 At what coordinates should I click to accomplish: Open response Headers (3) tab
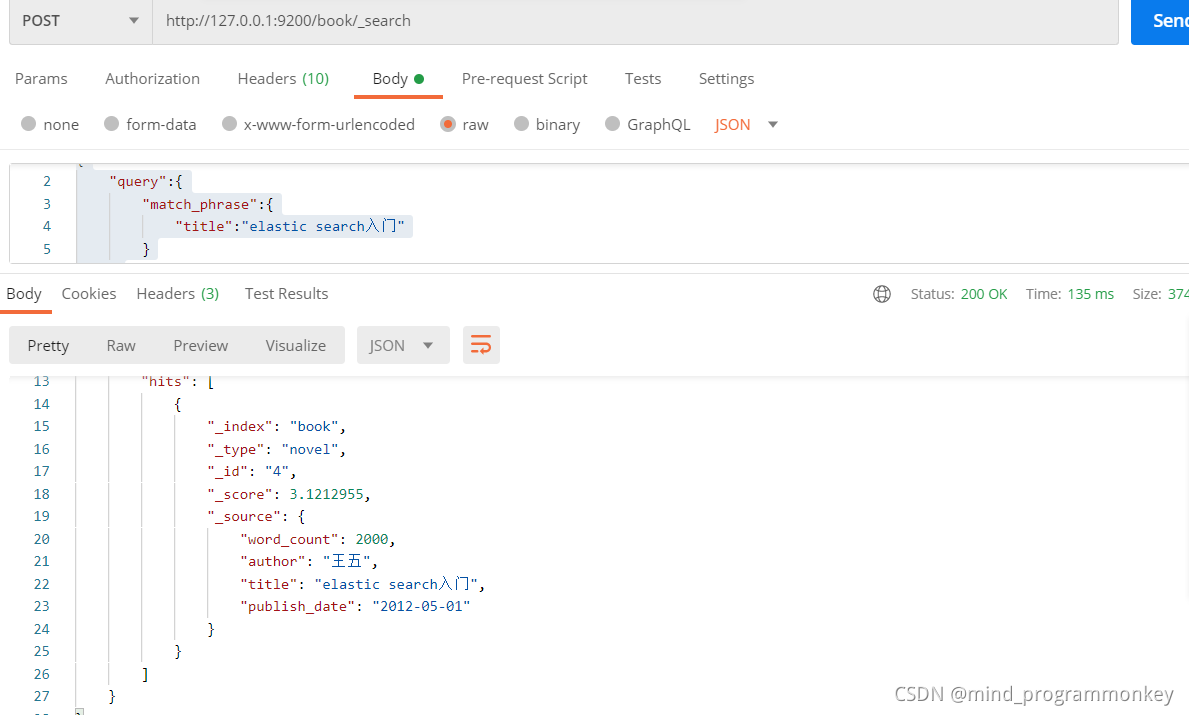tap(177, 294)
